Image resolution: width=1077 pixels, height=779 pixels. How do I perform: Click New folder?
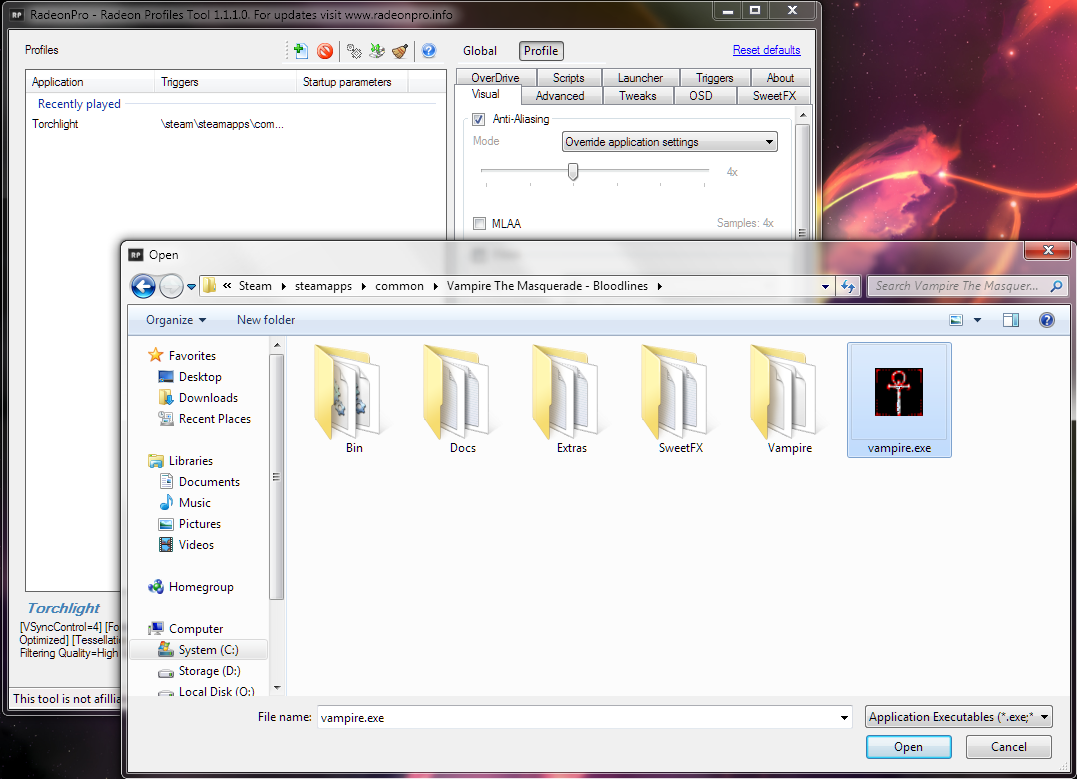pos(266,319)
